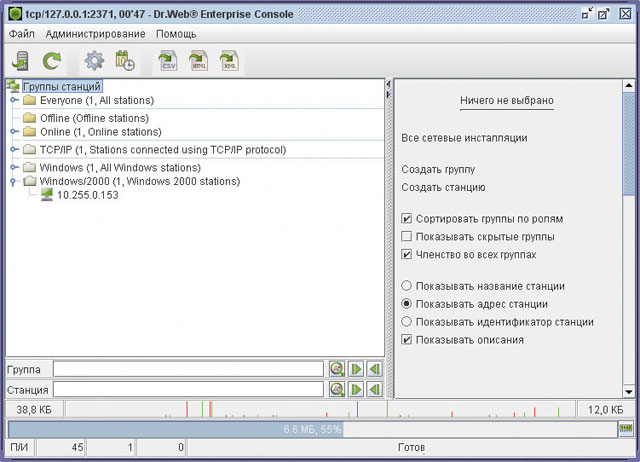This screenshot has width=640, height=462.
Task: Click the next-match arrow in the Группа row
Action: pyautogui.click(x=356, y=369)
